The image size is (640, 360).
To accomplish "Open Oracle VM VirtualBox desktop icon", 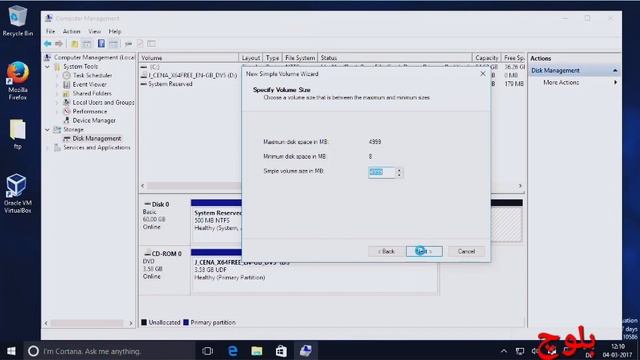I will [18, 193].
